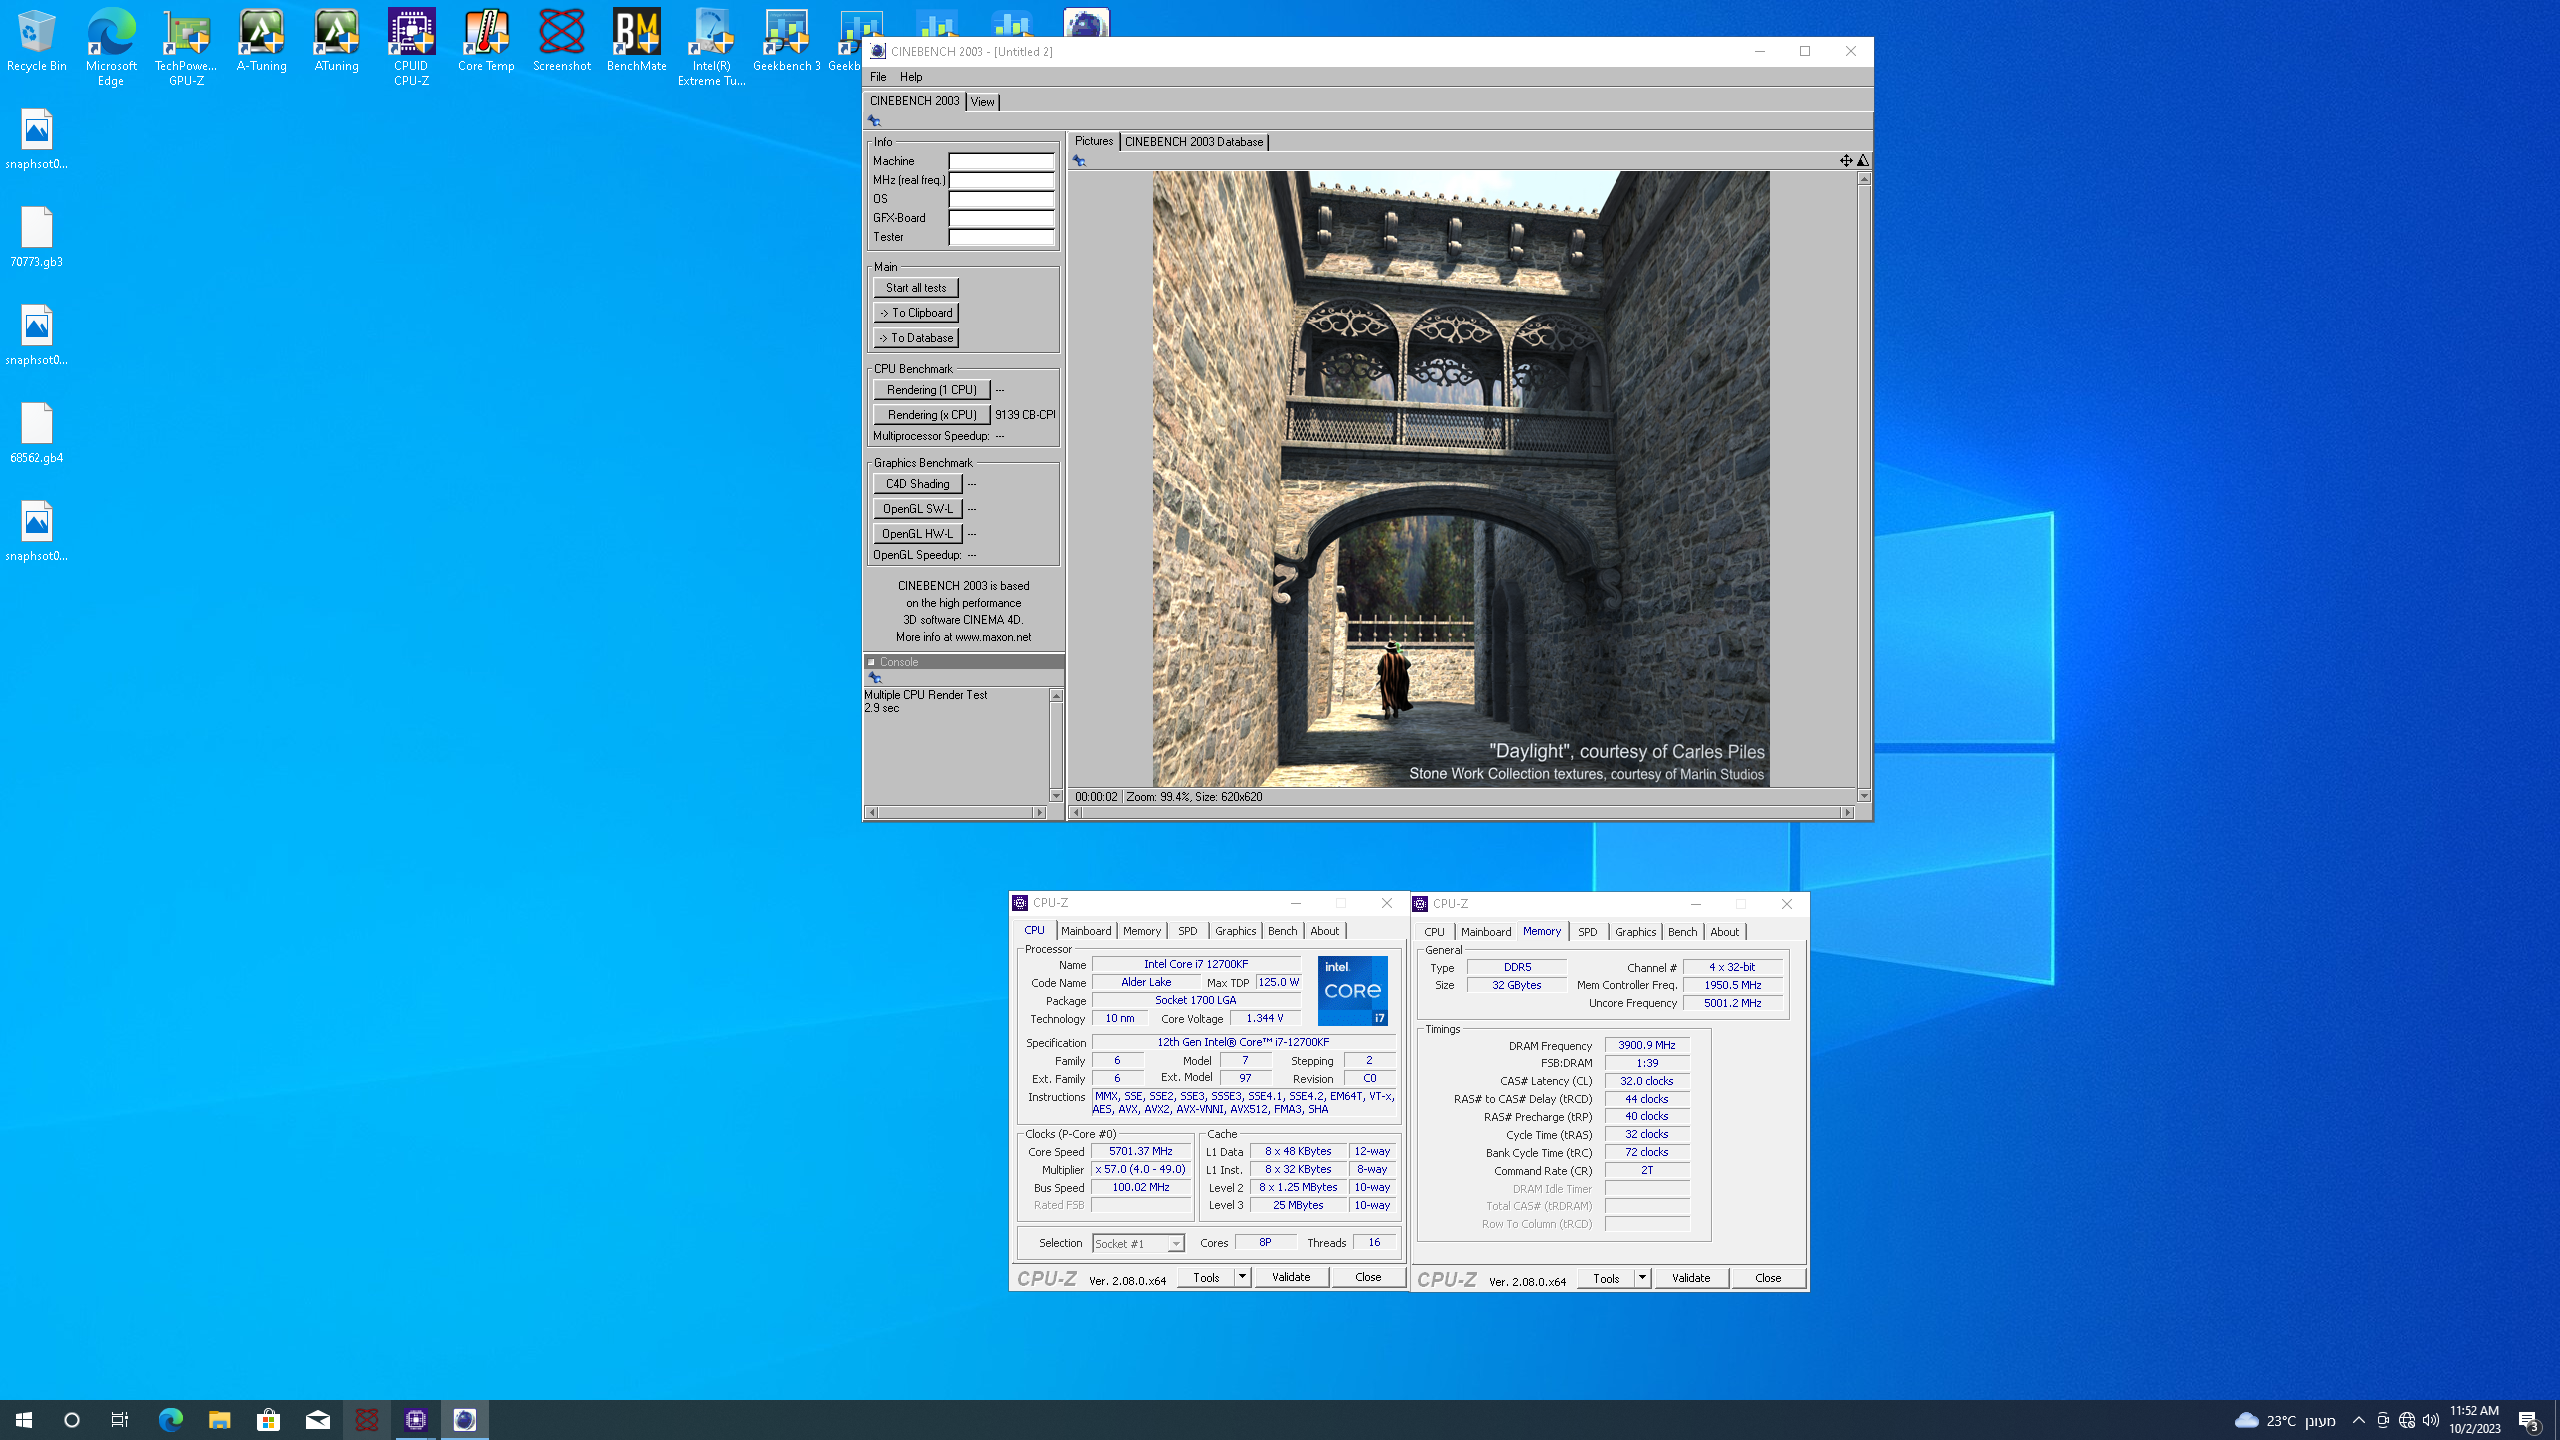
Task: Open Core Temp desktop shortcut
Action: point(486,42)
